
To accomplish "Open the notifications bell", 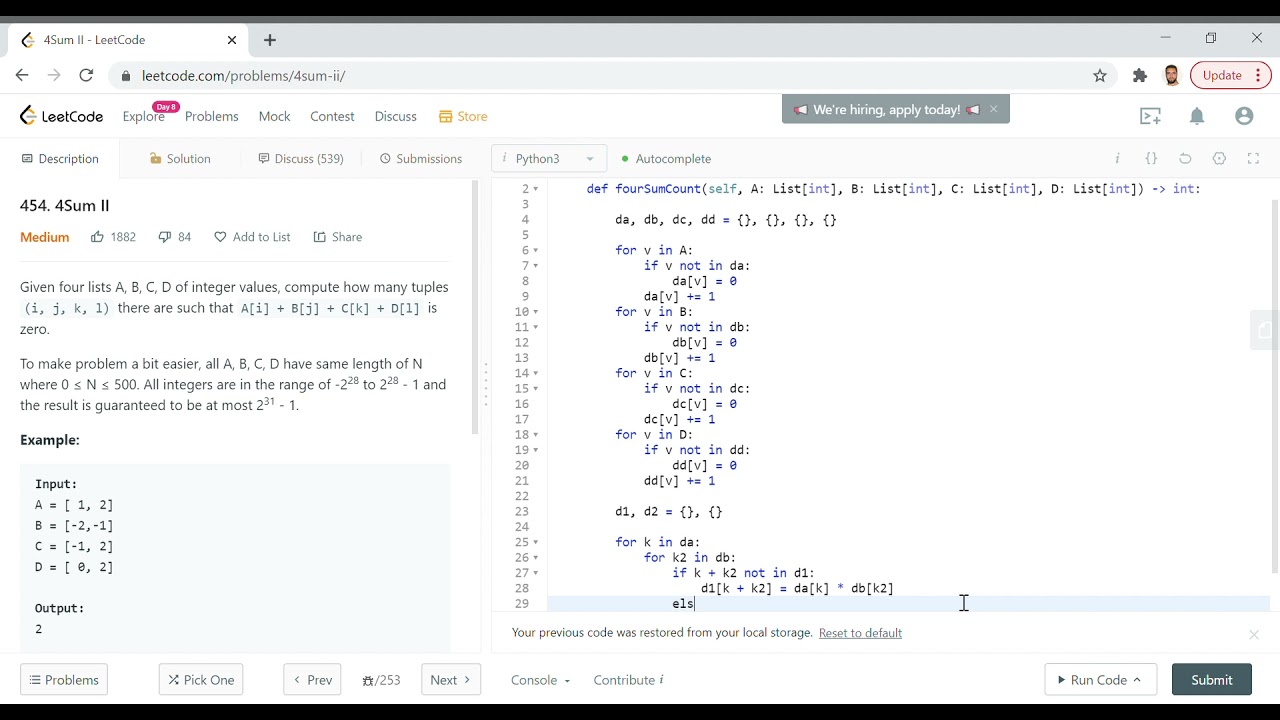I will [x=1197, y=116].
